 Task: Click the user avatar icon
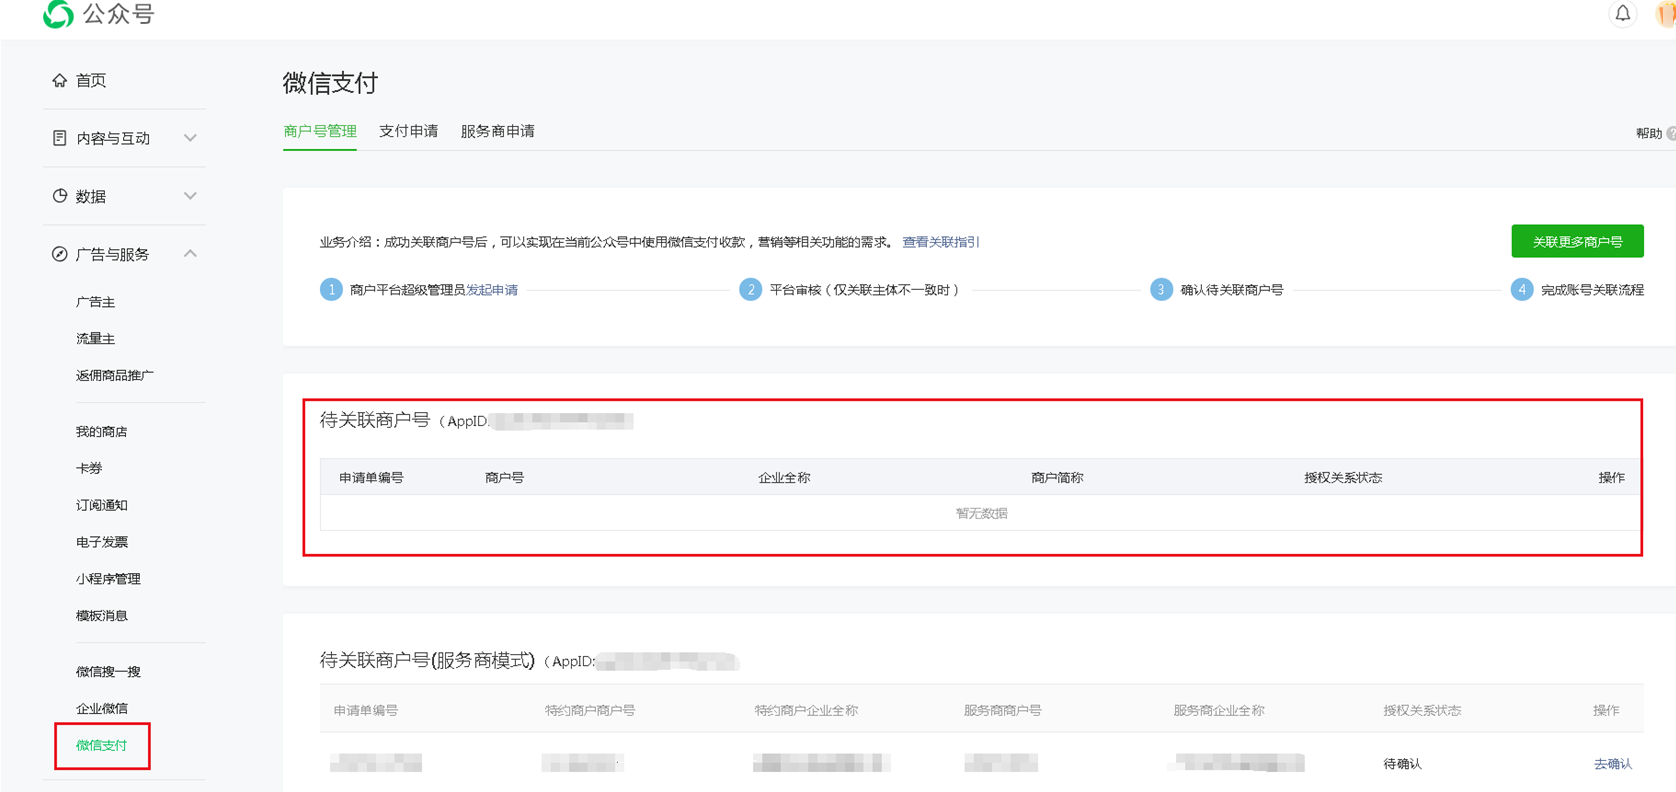[1666, 15]
